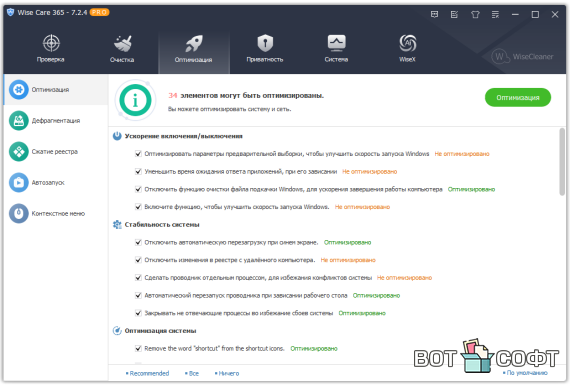The width and height of the screenshot is (570, 386).
Task: Click the Wise Care 365 shield logo
Action: pyautogui.click(x=10, y=12)
